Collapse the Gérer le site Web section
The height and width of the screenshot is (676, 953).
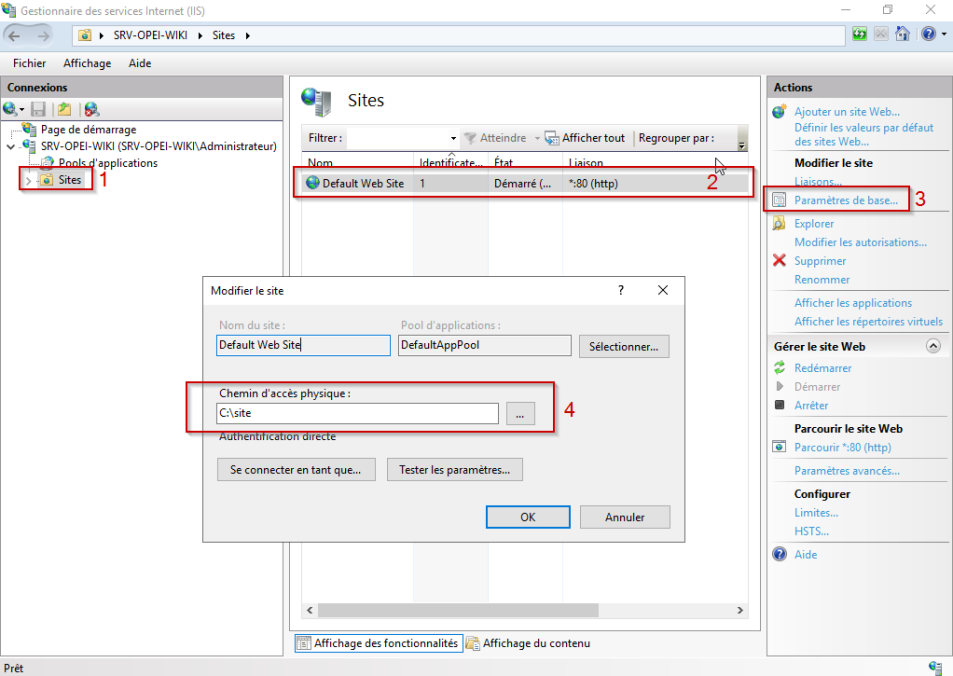[933, 346]
